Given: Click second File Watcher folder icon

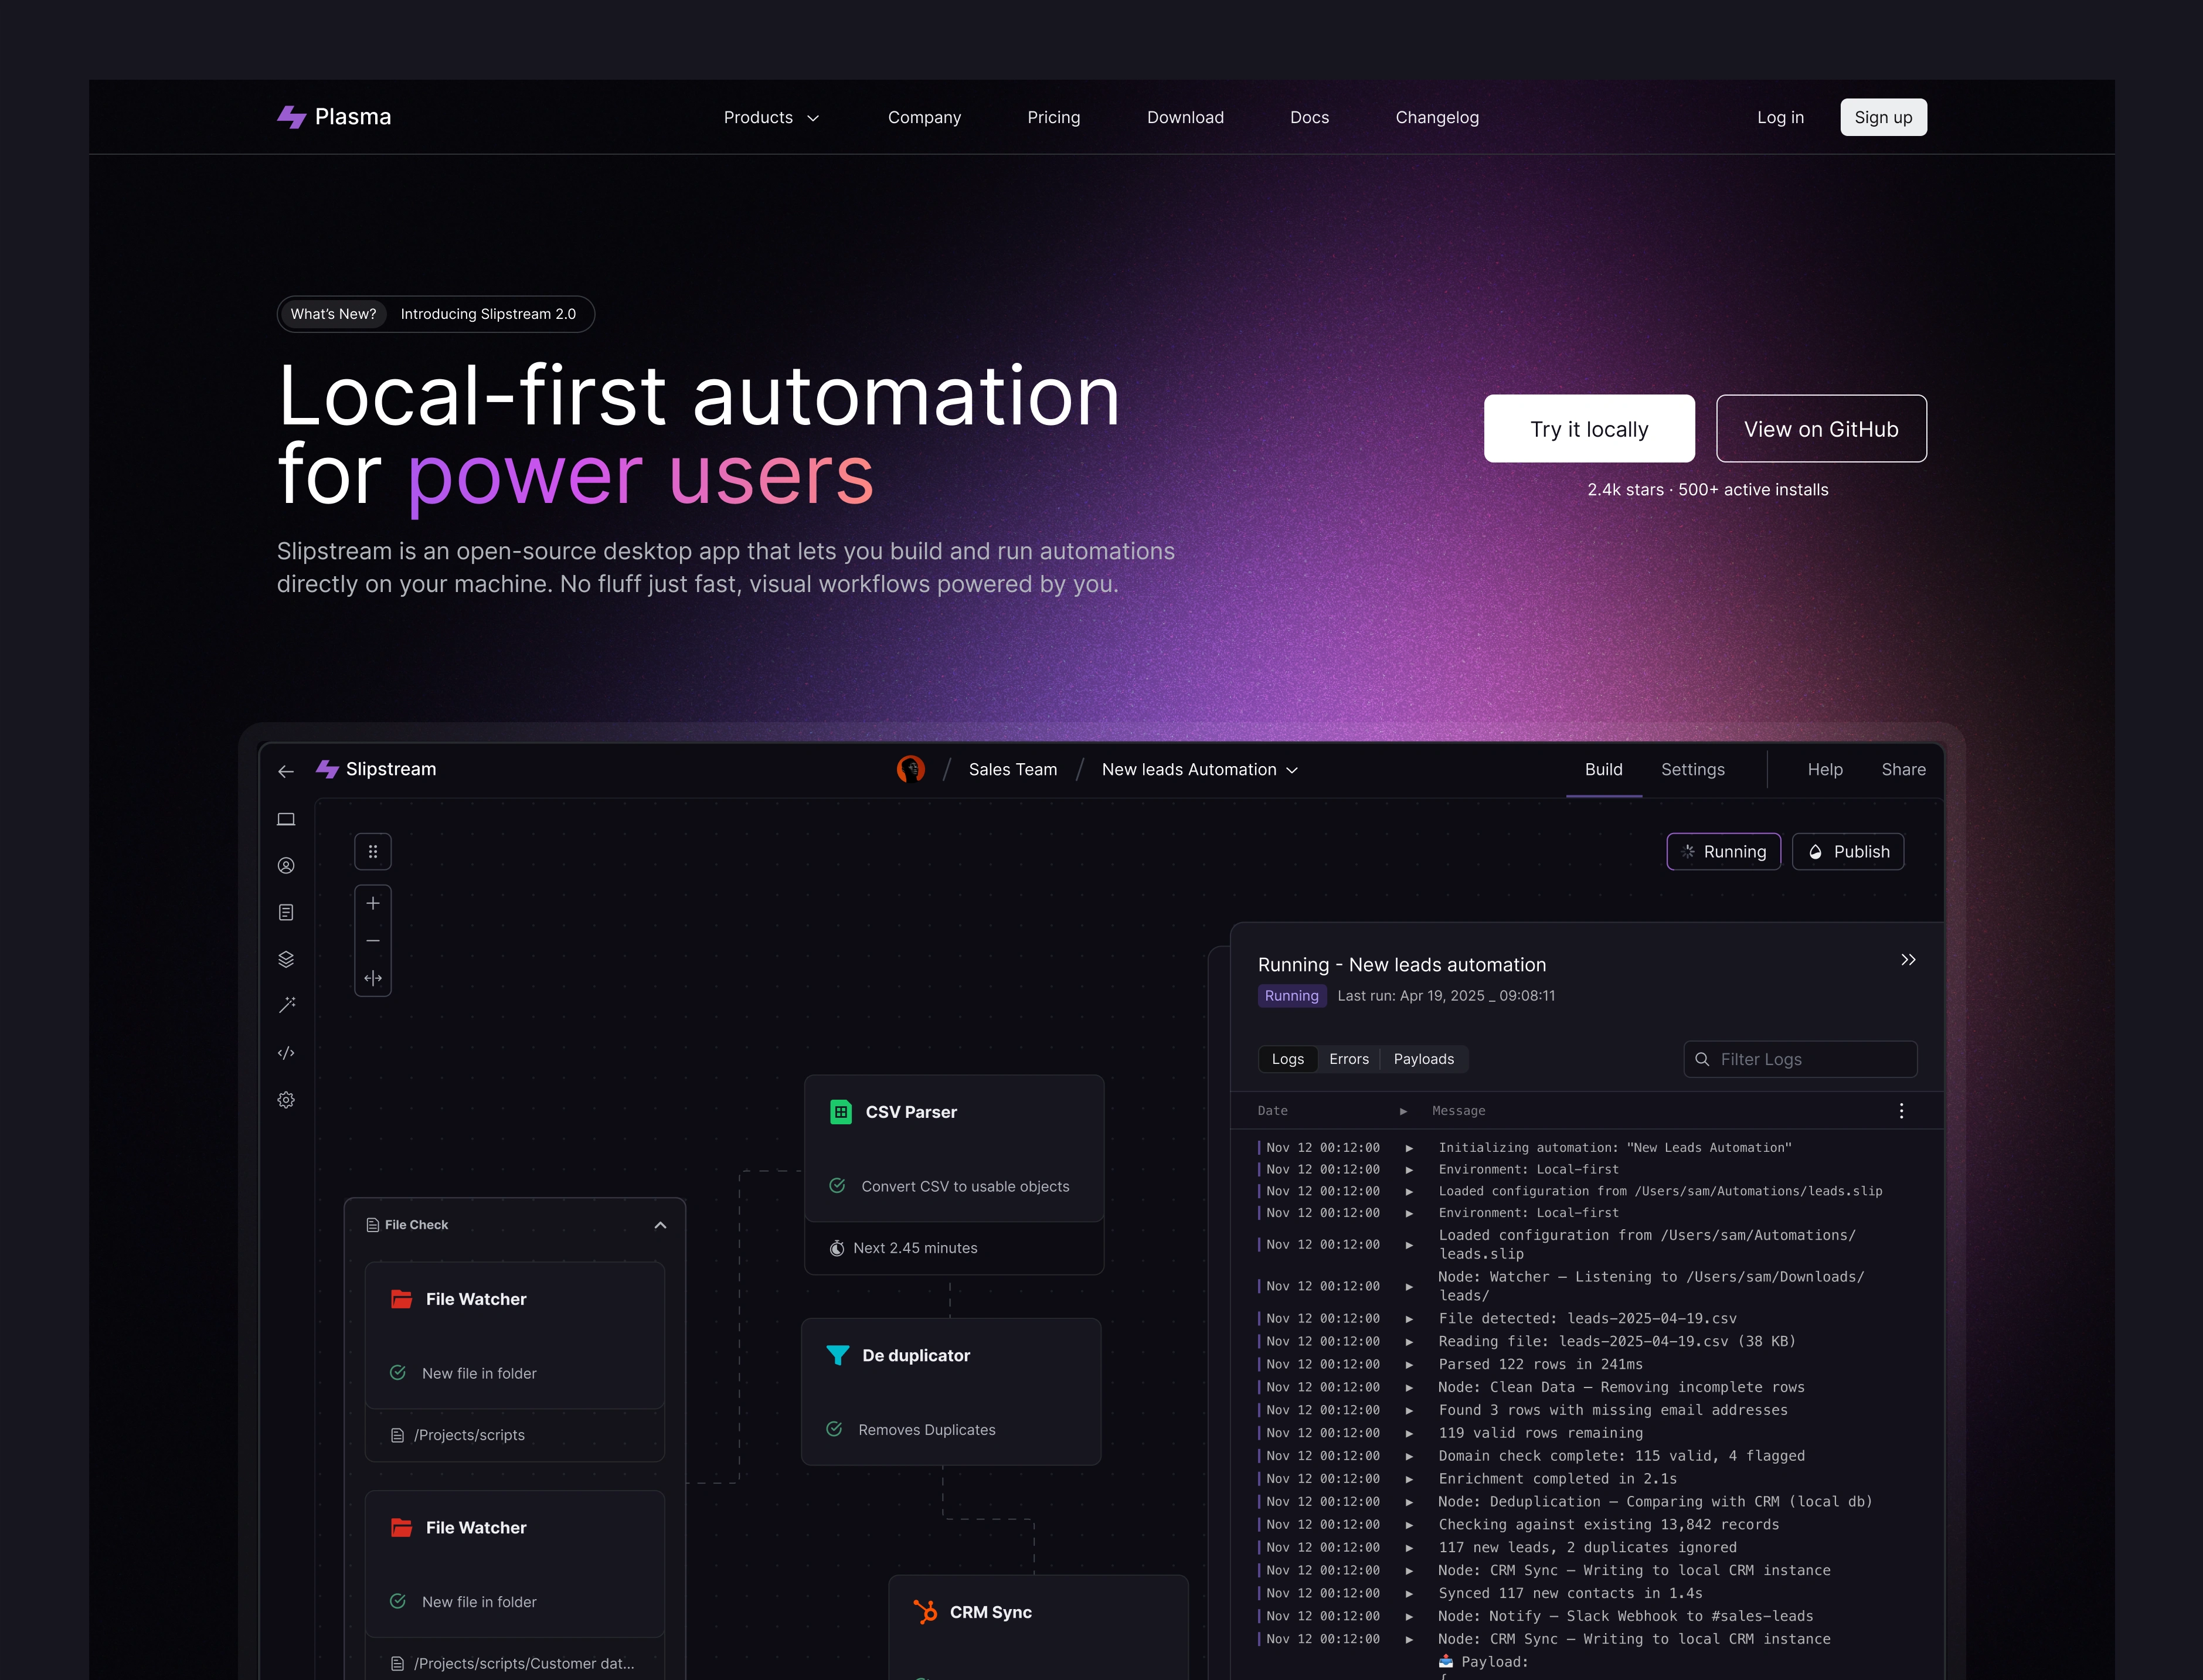Looking at the screenshot, I should coord(402,1528).
